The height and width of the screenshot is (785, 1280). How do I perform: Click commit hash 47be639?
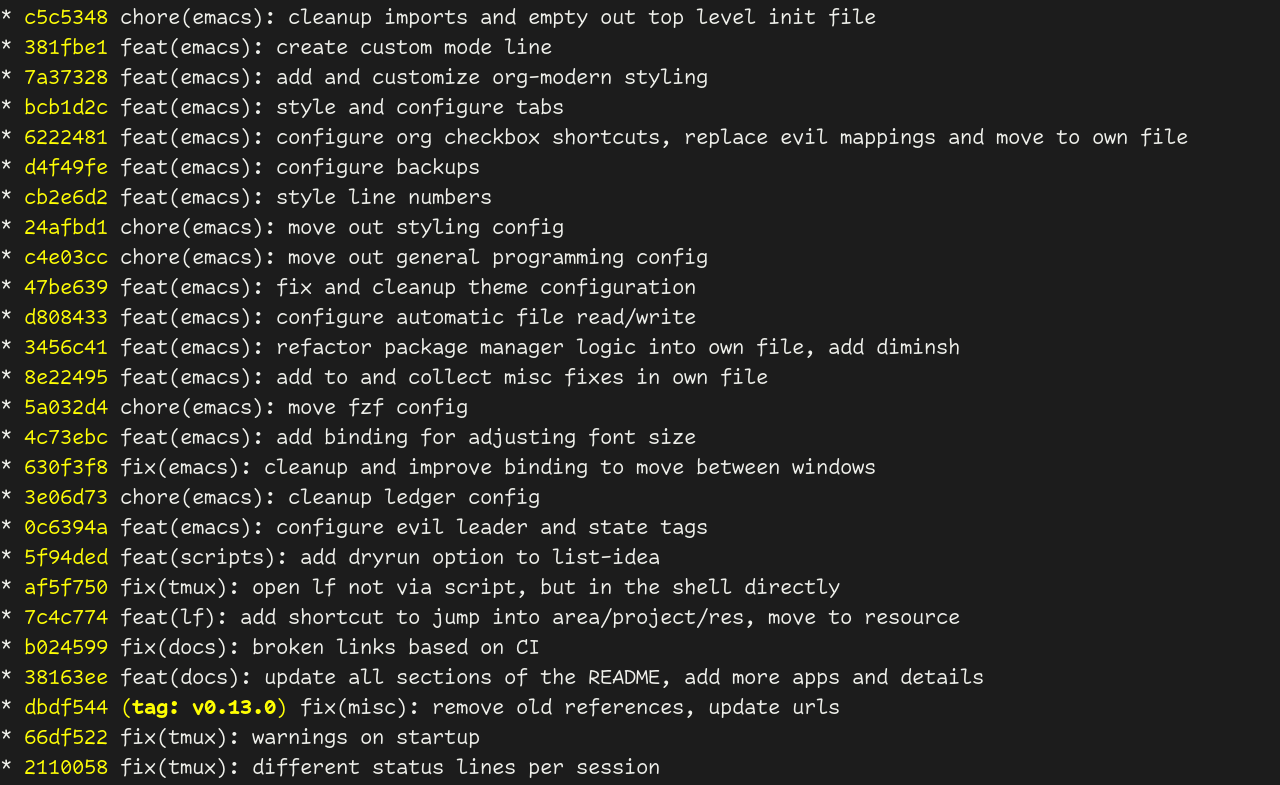point(66,287)
